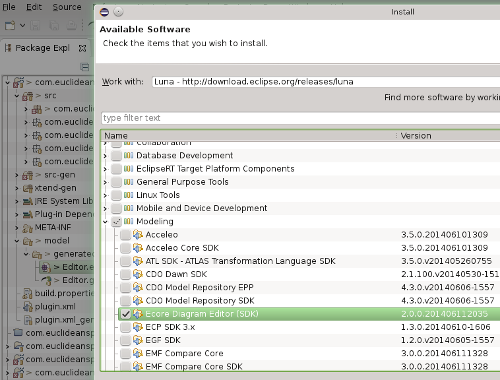This screenshot has width=500, height=380.
Task: Click the Acceleo Core SDK feature icon
Action: pos(138,248)
